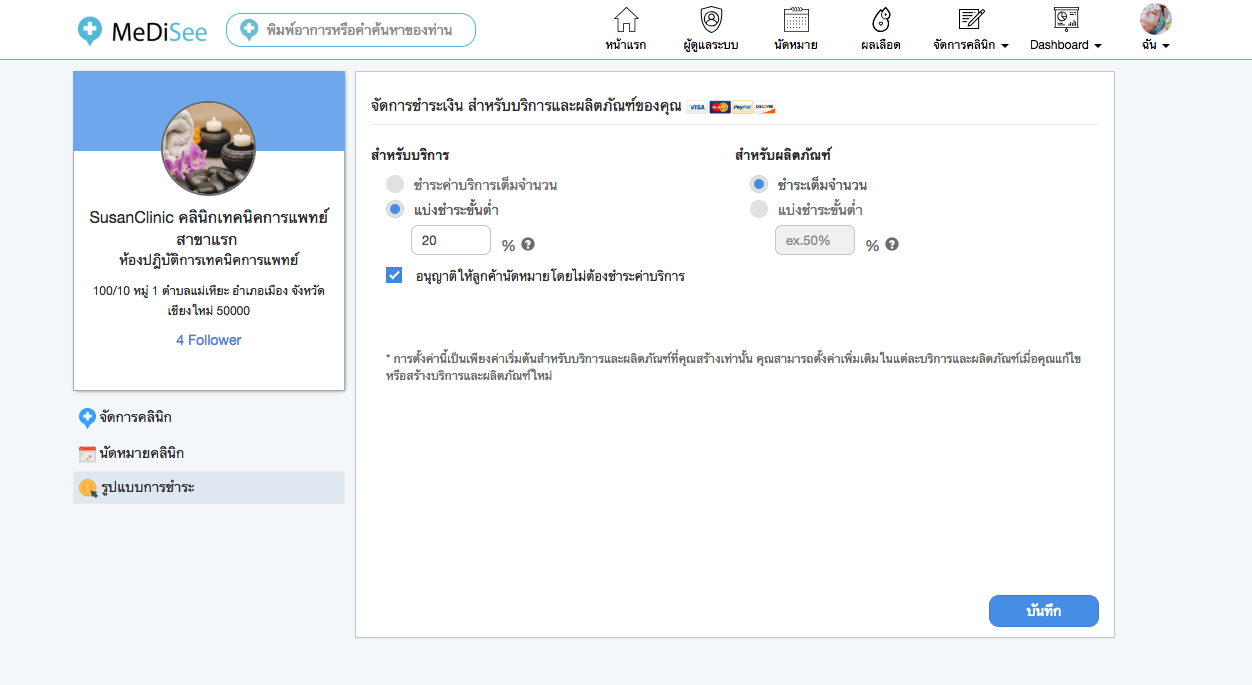1252x685 pixels.
Task: Select minimum installment radio for products
Action: 759,209
